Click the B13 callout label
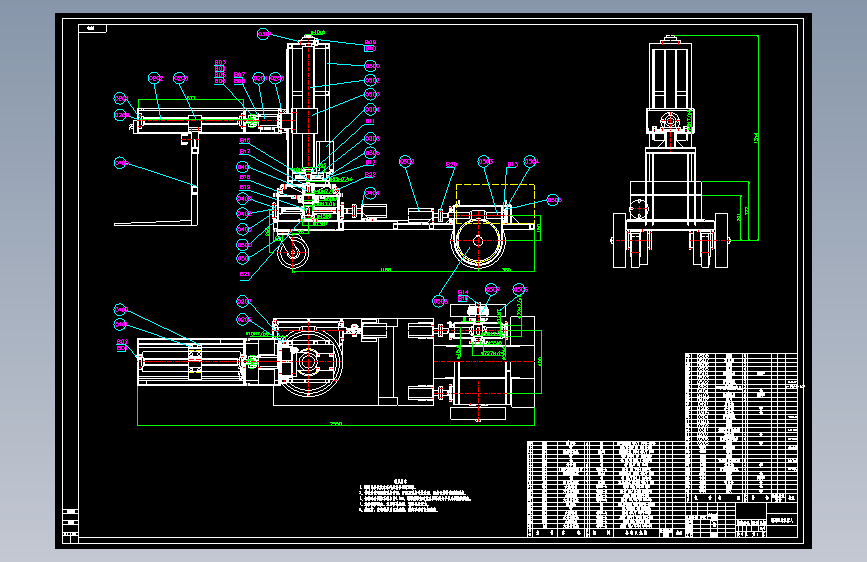This screenshot has width=867, height=562. [512, 164]
